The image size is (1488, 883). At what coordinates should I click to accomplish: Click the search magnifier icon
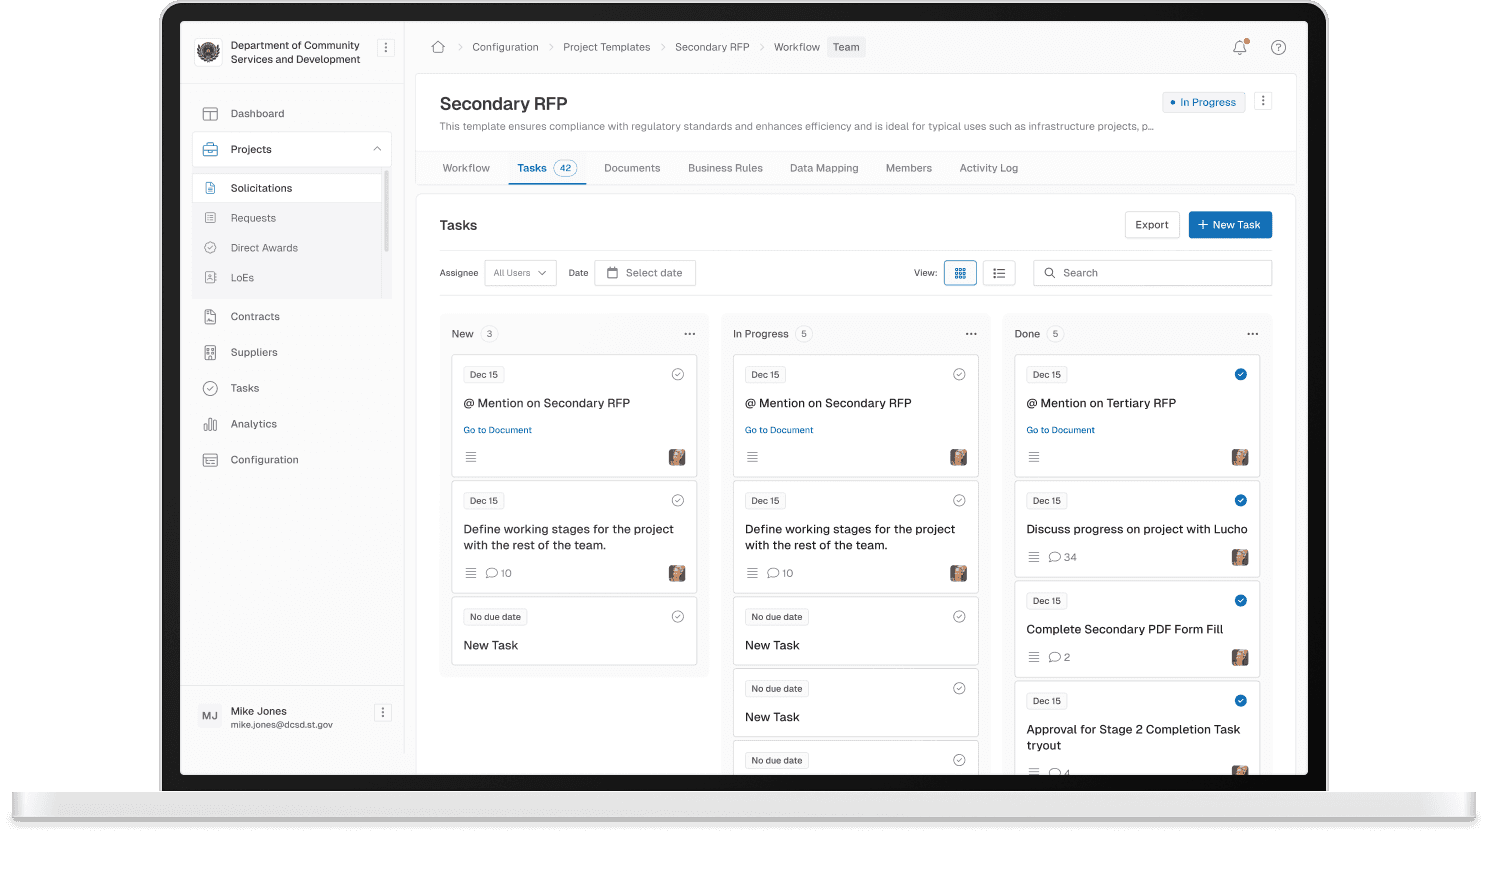[x=1050, y=273]
